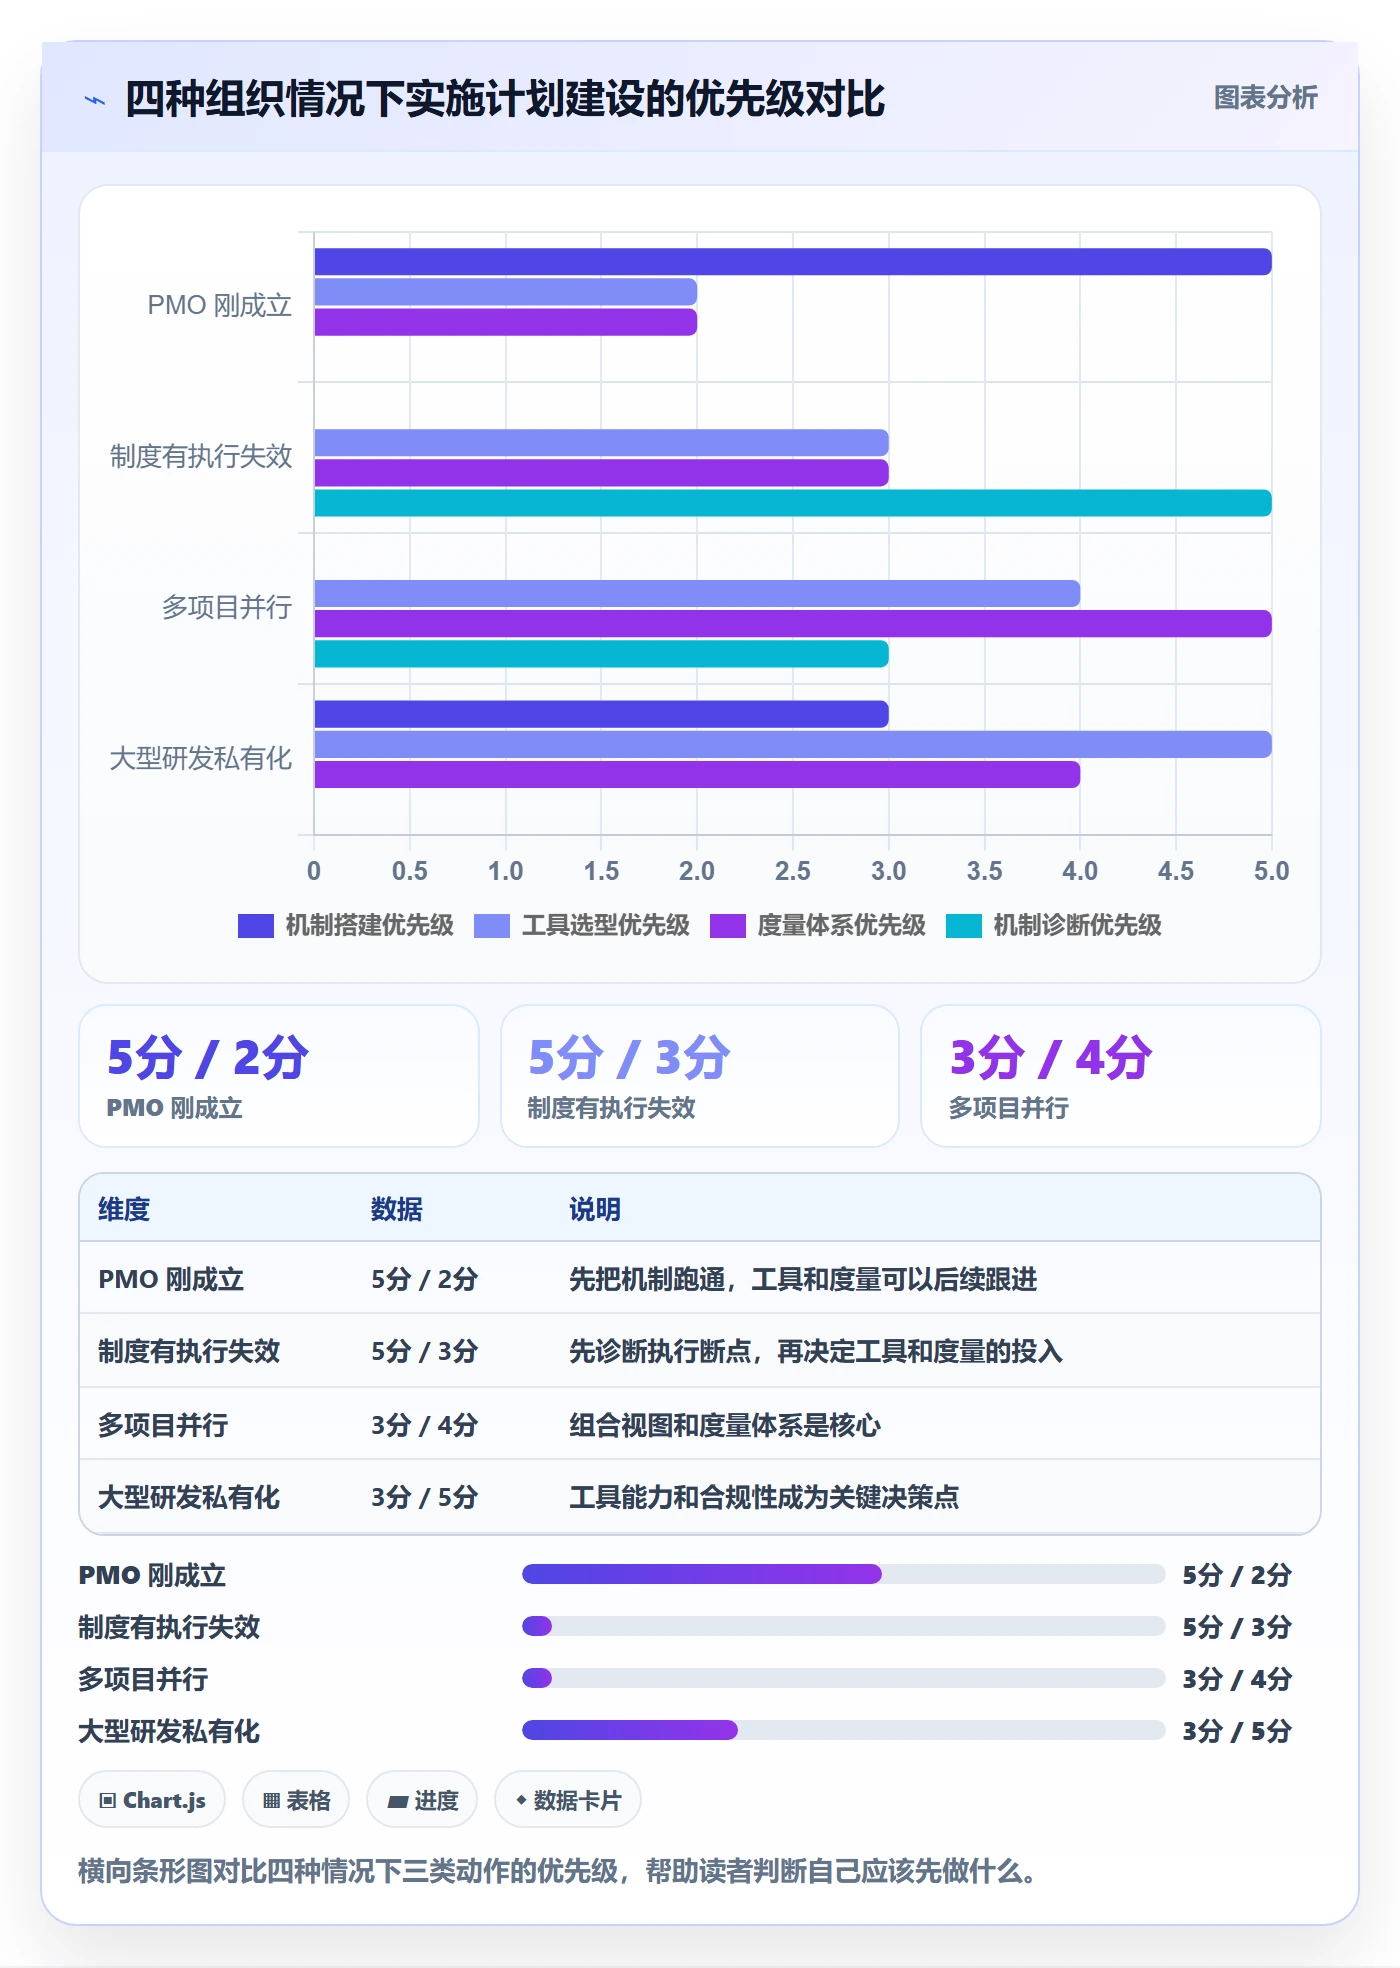Viewport: 1400px width, 1968px height.
Task: Click the 大型研发私有化 progress bar
Action: point(843,1730)
